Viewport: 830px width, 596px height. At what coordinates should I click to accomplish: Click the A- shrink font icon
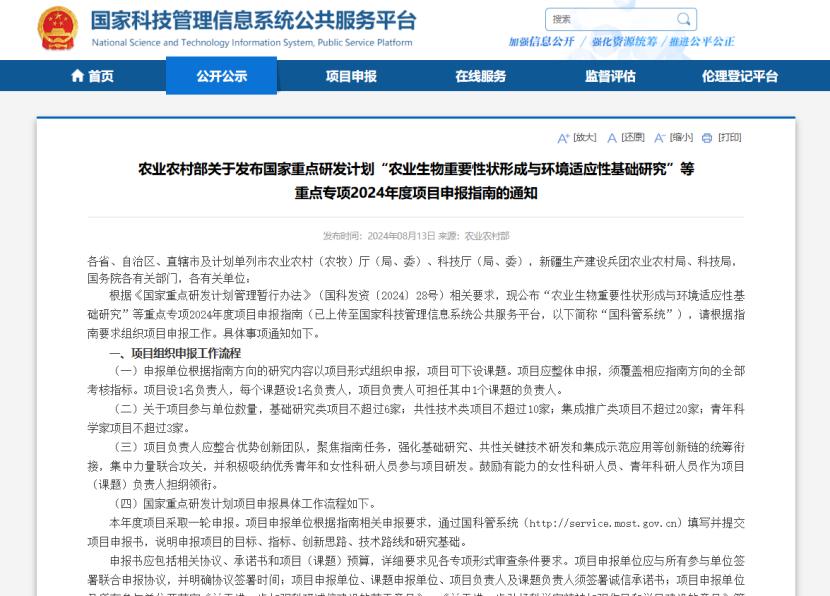[x=660, y=138]
